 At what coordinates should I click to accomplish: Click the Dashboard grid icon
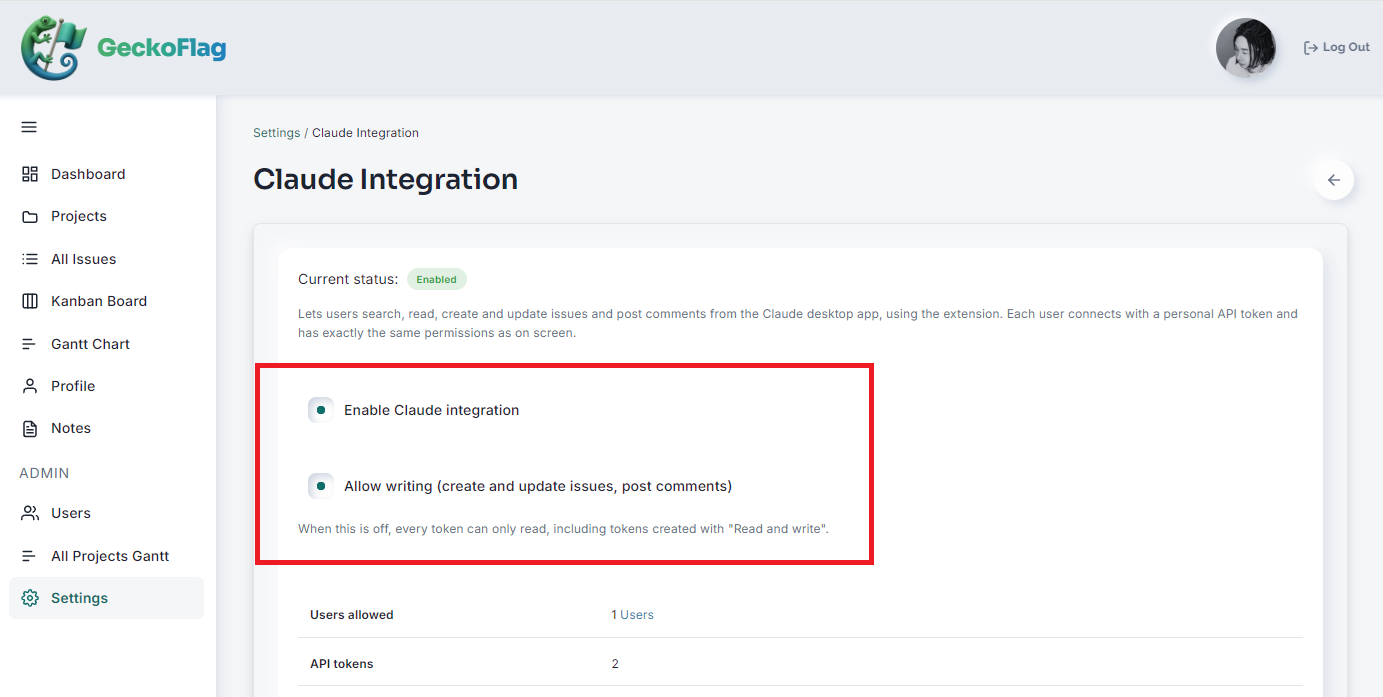30,174
